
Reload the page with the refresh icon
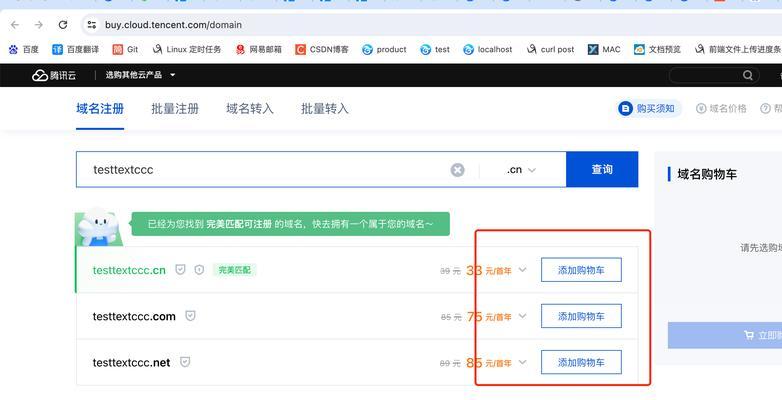pyautogui.click(x=63, y=24)
